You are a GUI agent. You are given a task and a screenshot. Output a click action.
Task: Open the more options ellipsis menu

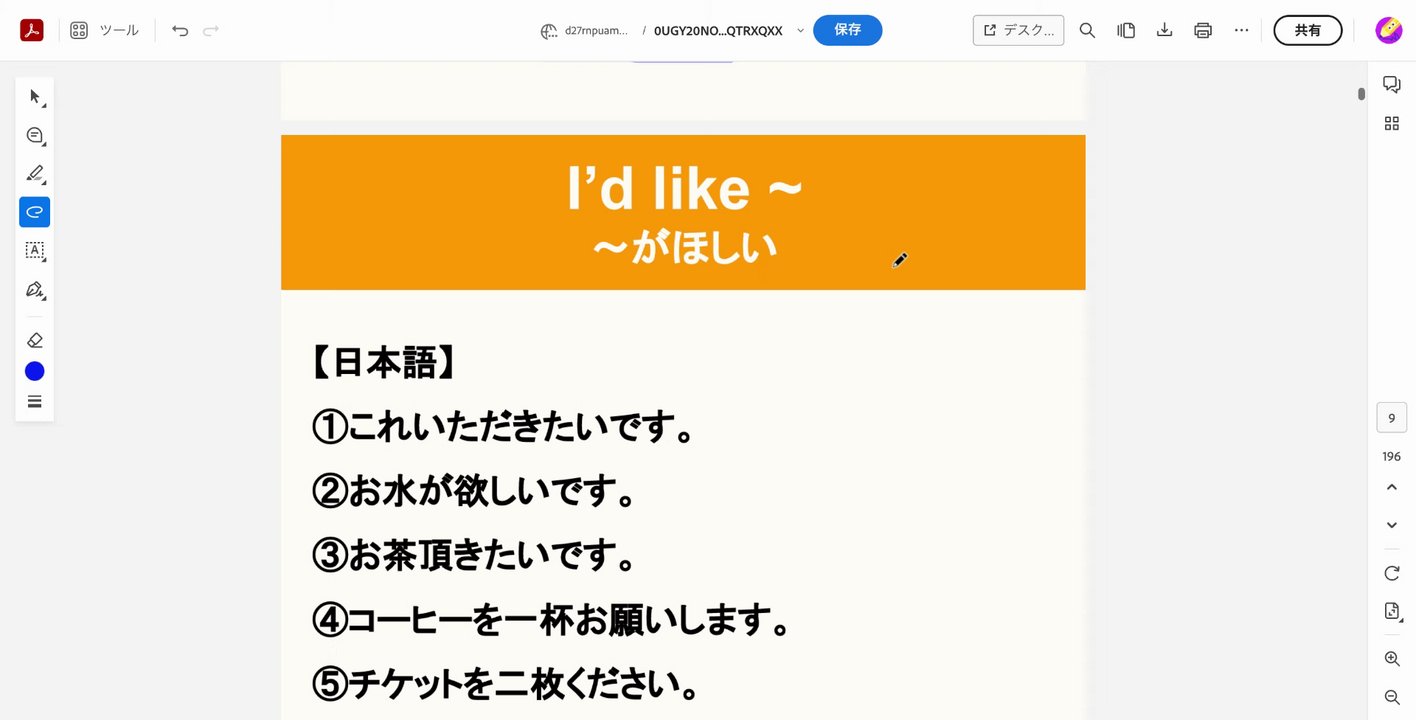tap(1241, 30)
